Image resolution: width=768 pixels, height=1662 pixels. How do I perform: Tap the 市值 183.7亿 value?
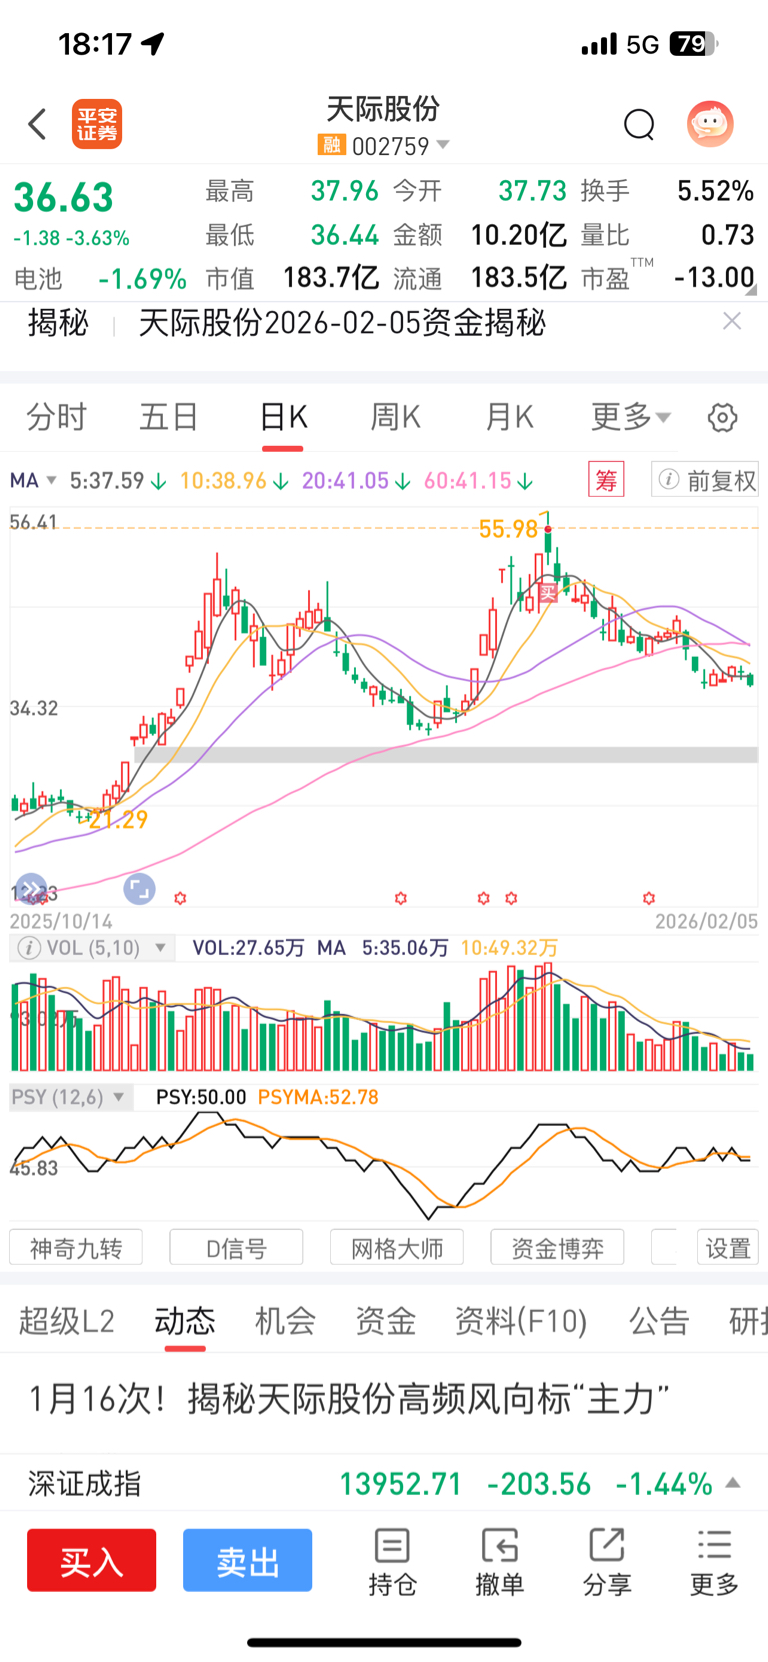click(331, 277)
